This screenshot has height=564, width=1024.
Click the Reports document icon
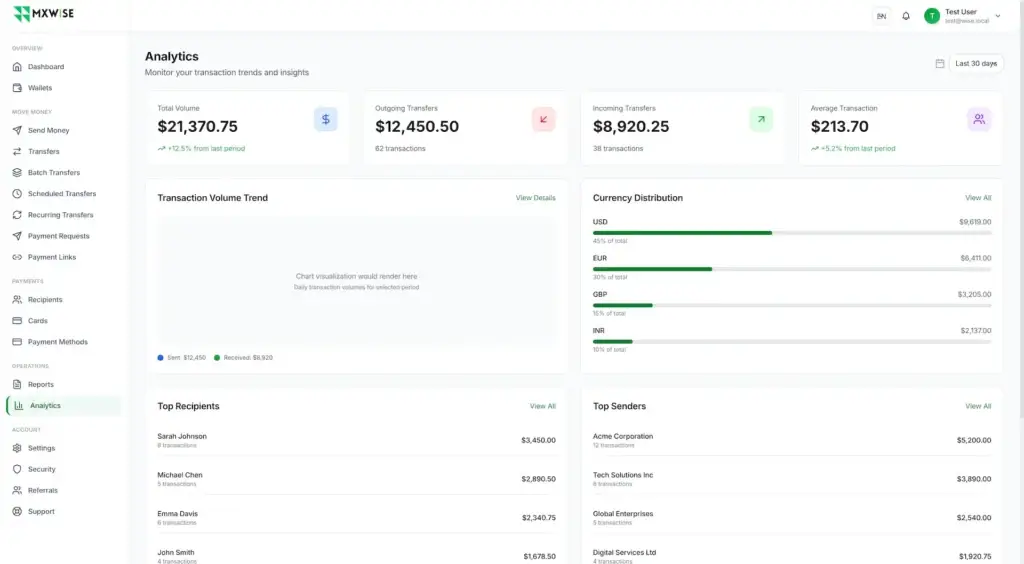(x=17, y=384)
